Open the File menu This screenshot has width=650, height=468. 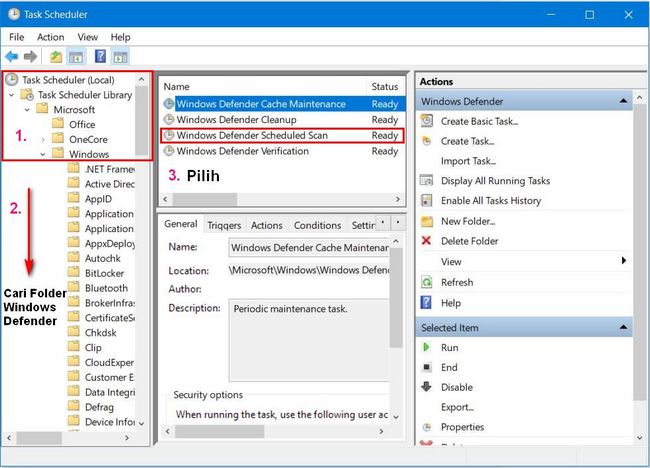click(x=17, y=37)
